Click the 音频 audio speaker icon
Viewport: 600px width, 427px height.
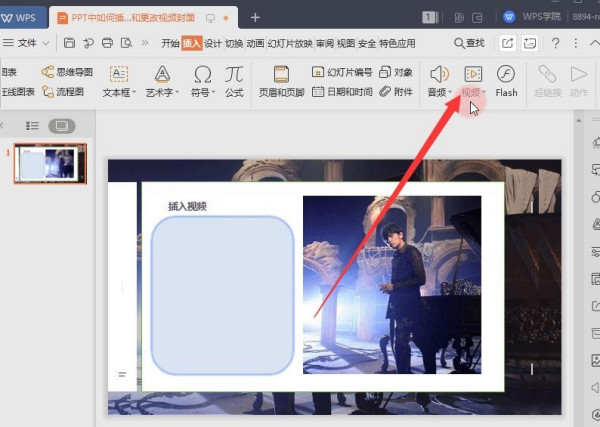tap(439, 74)
